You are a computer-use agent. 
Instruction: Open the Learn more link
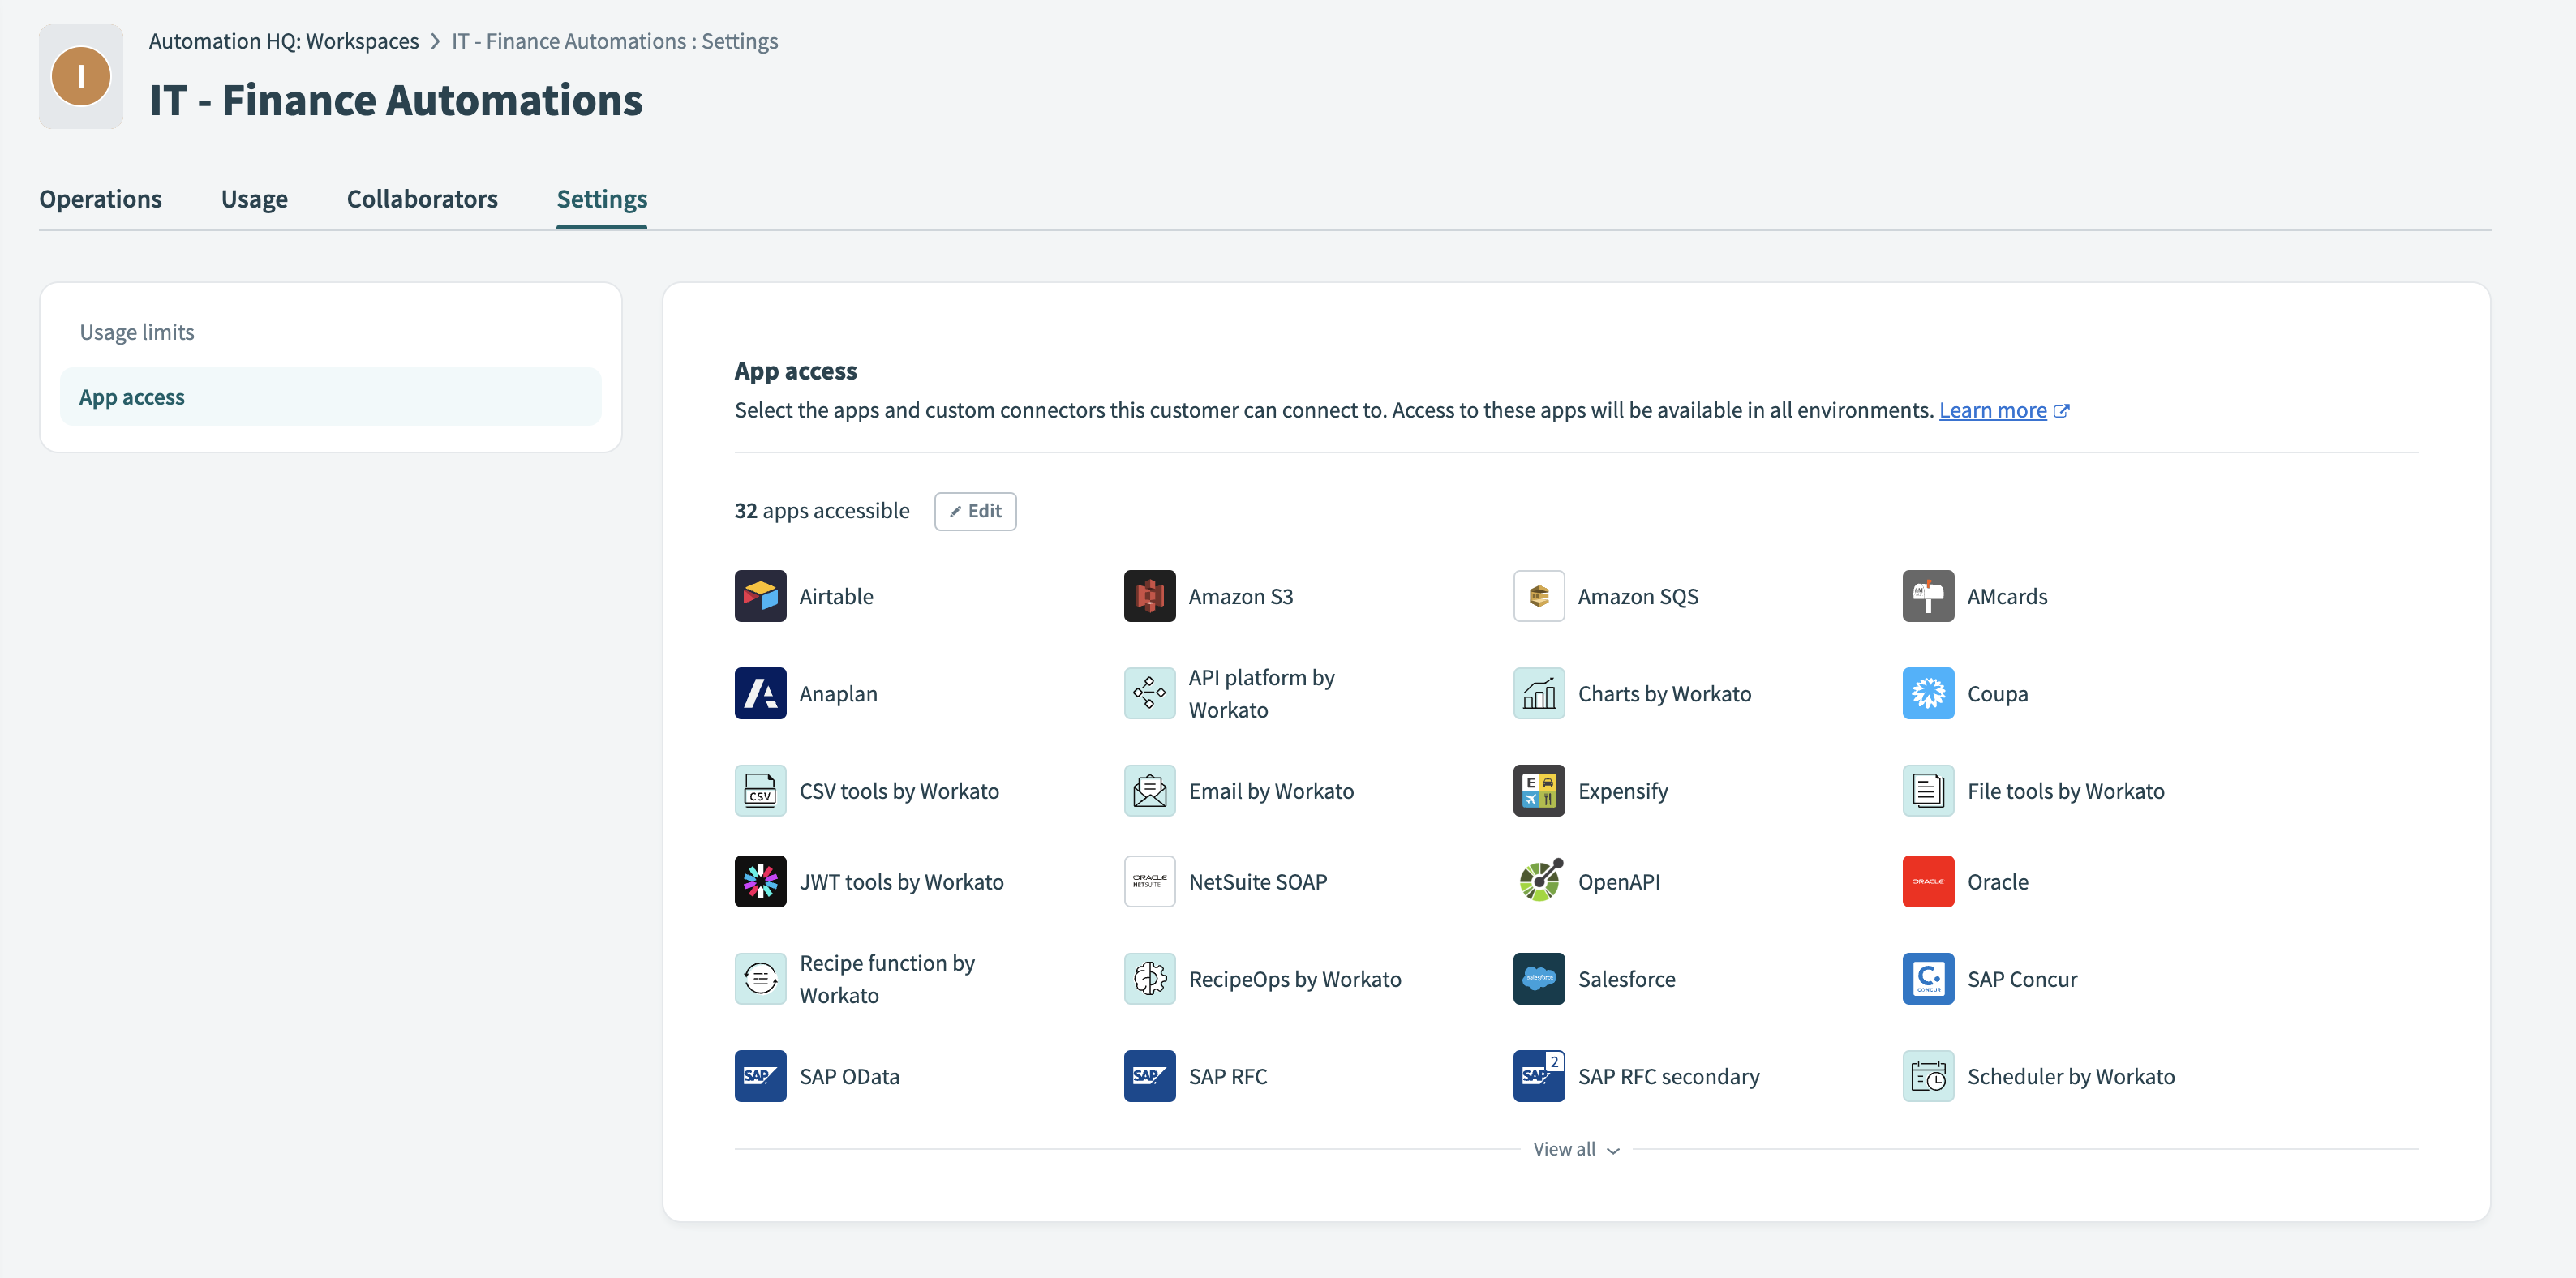(1992, 410)
